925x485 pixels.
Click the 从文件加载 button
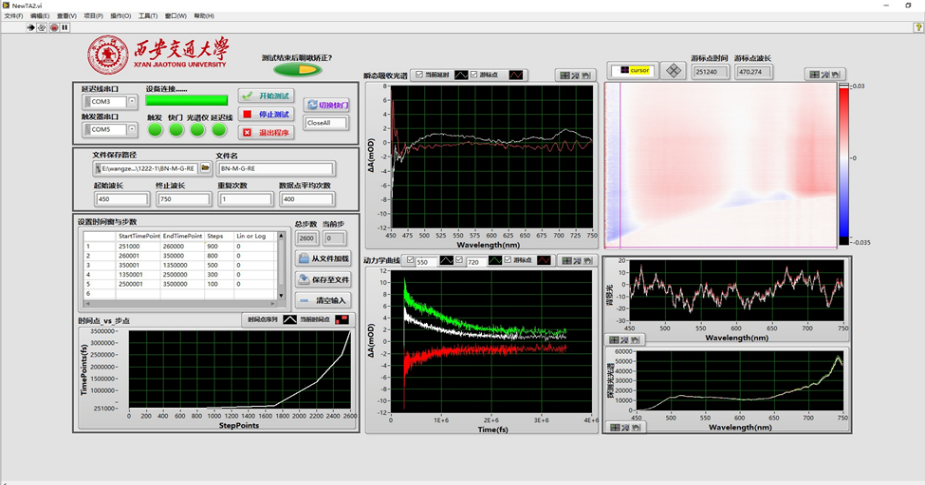click(x=323, y=259)
